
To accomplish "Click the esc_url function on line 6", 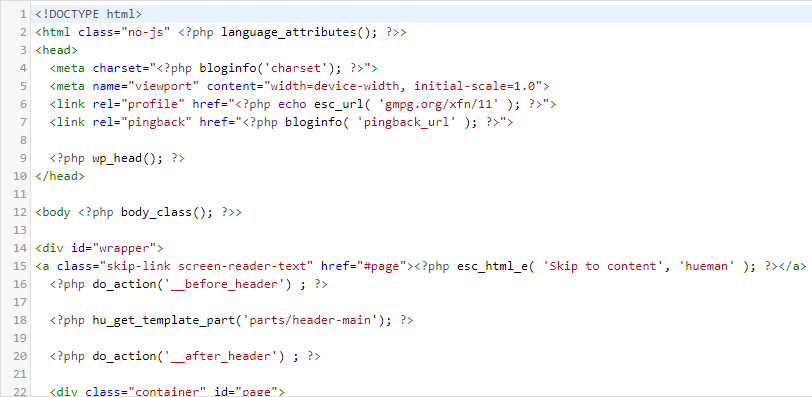I will point(339,104).
